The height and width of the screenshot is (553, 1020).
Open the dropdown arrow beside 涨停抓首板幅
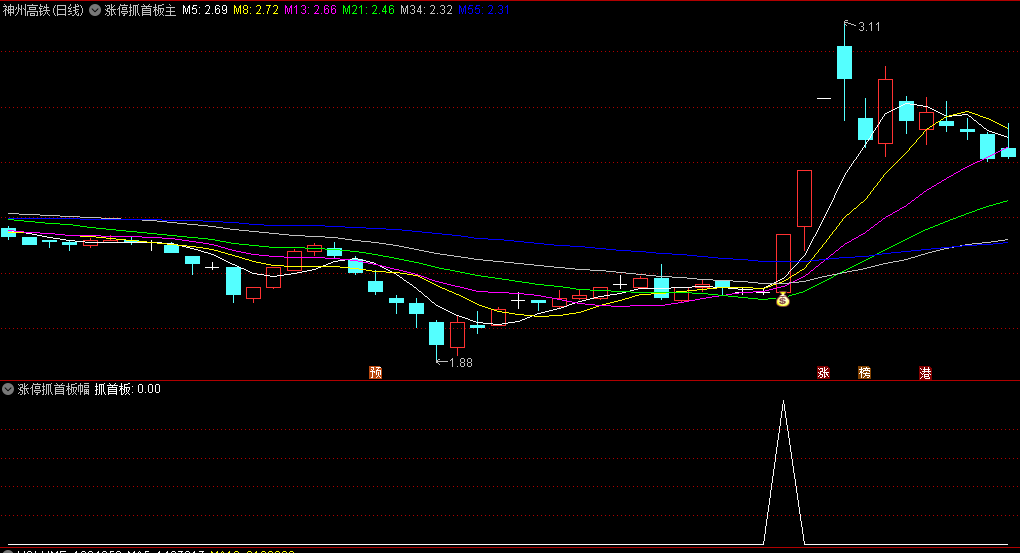coord(8,390)
